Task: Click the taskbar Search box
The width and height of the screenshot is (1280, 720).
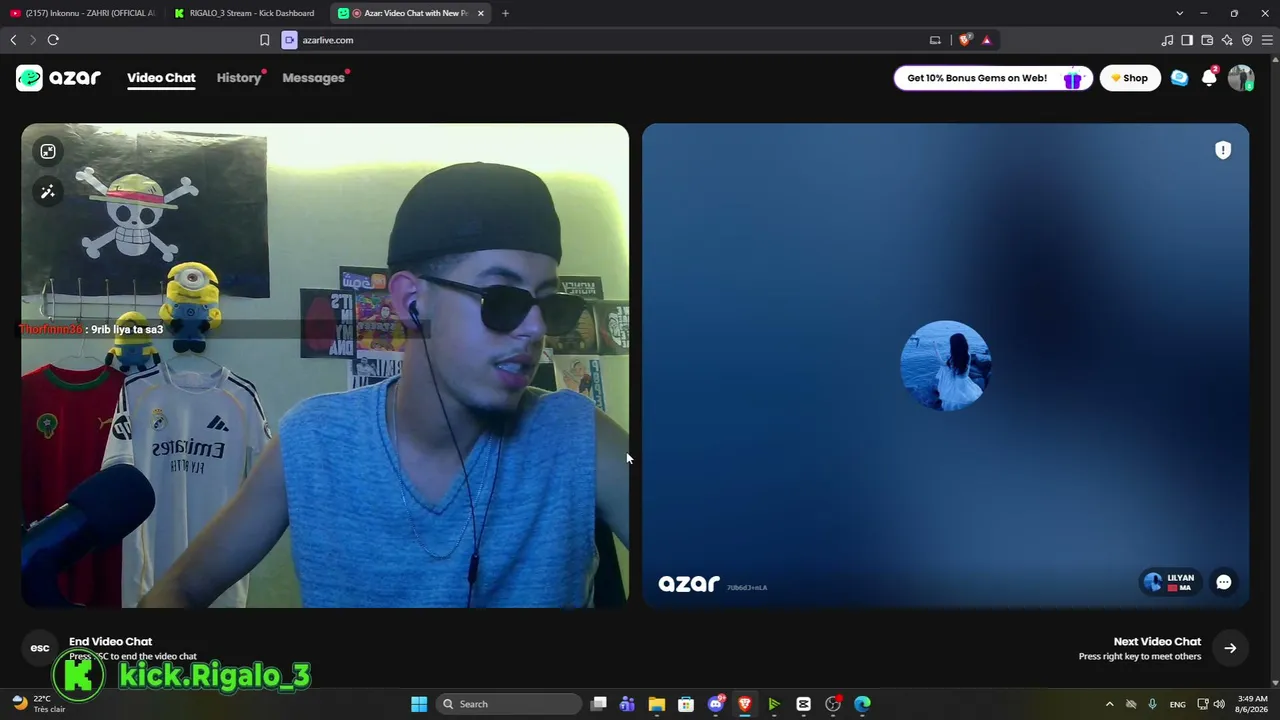Action: click(x=510, y=704)
